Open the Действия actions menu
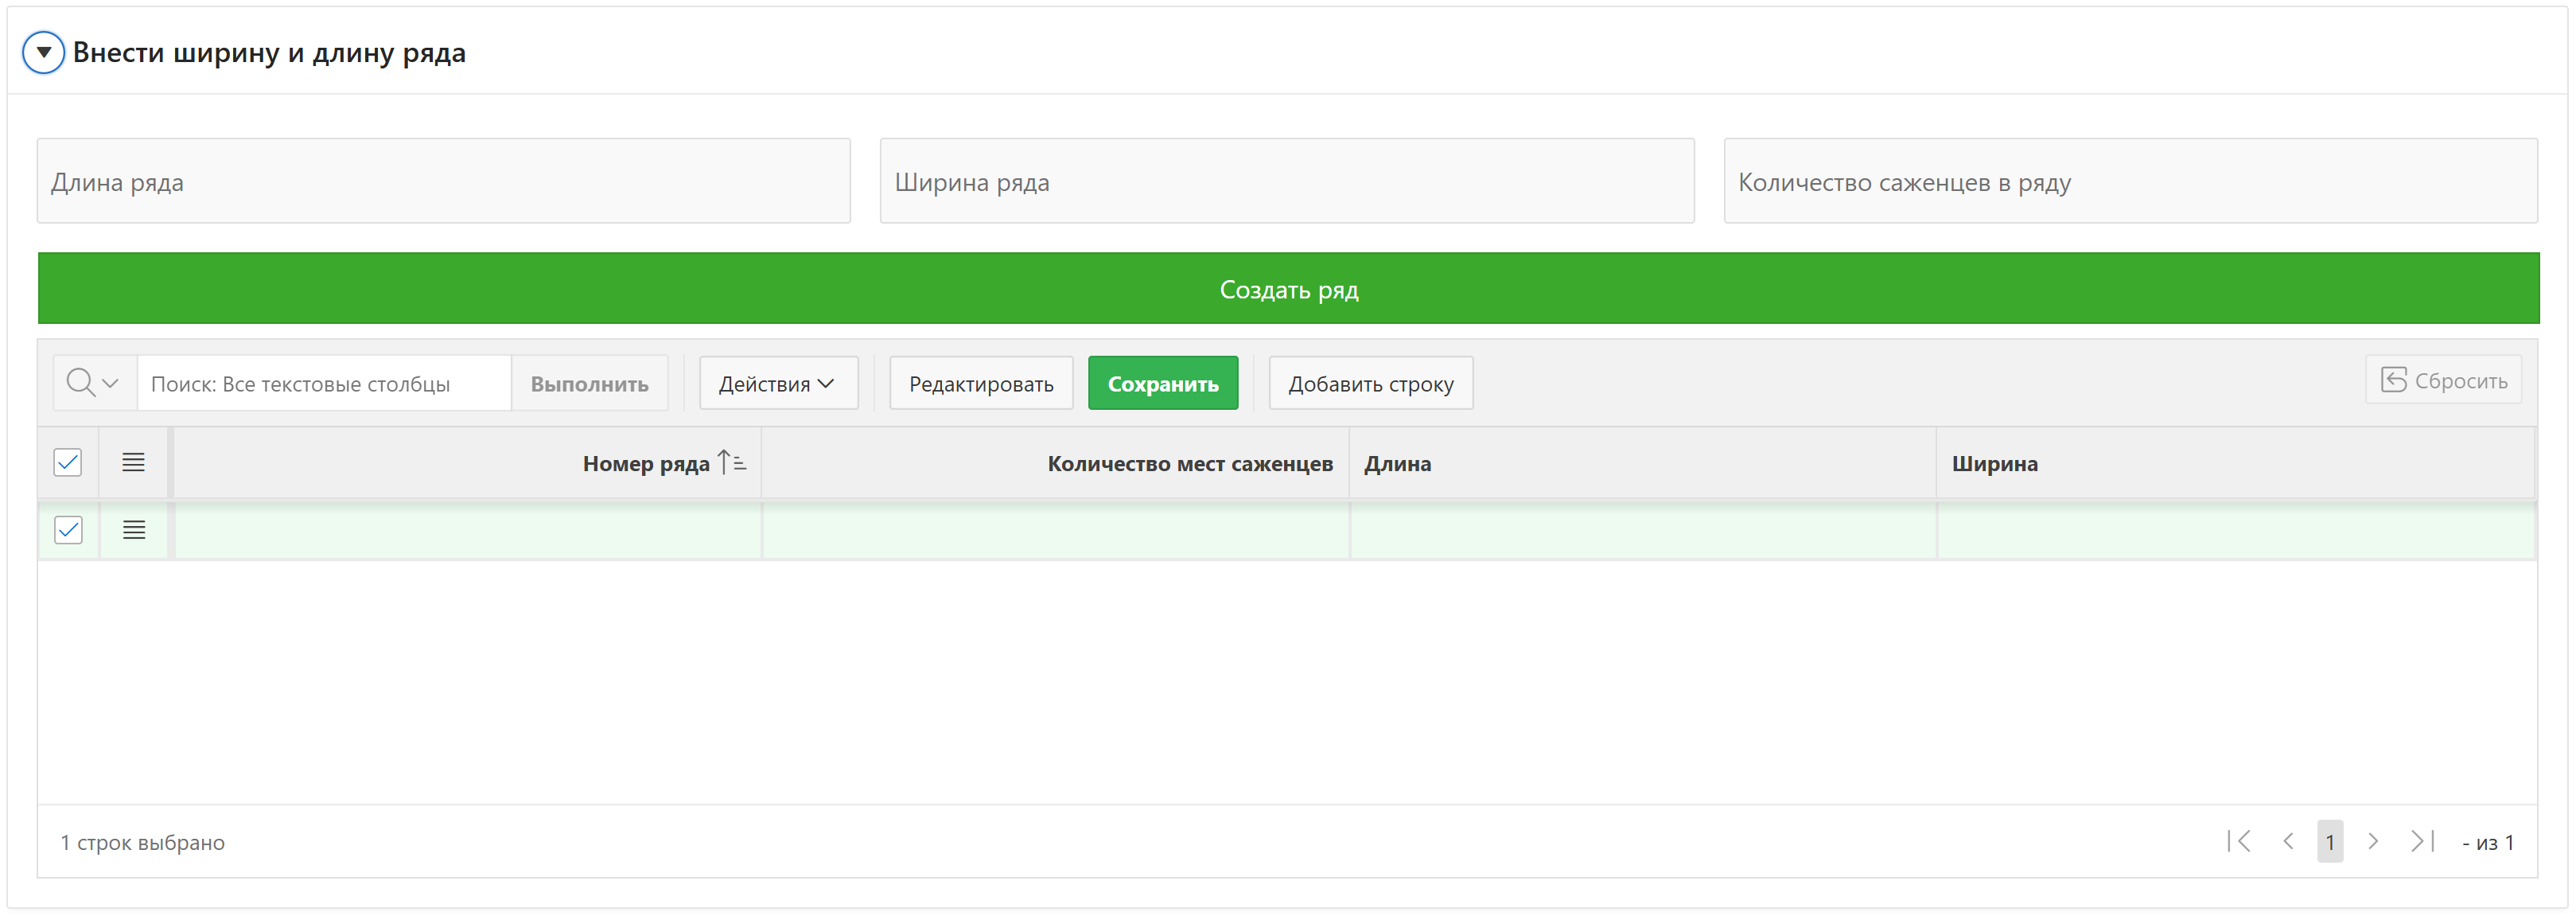 pyautogui.click(x=777, y=383)
